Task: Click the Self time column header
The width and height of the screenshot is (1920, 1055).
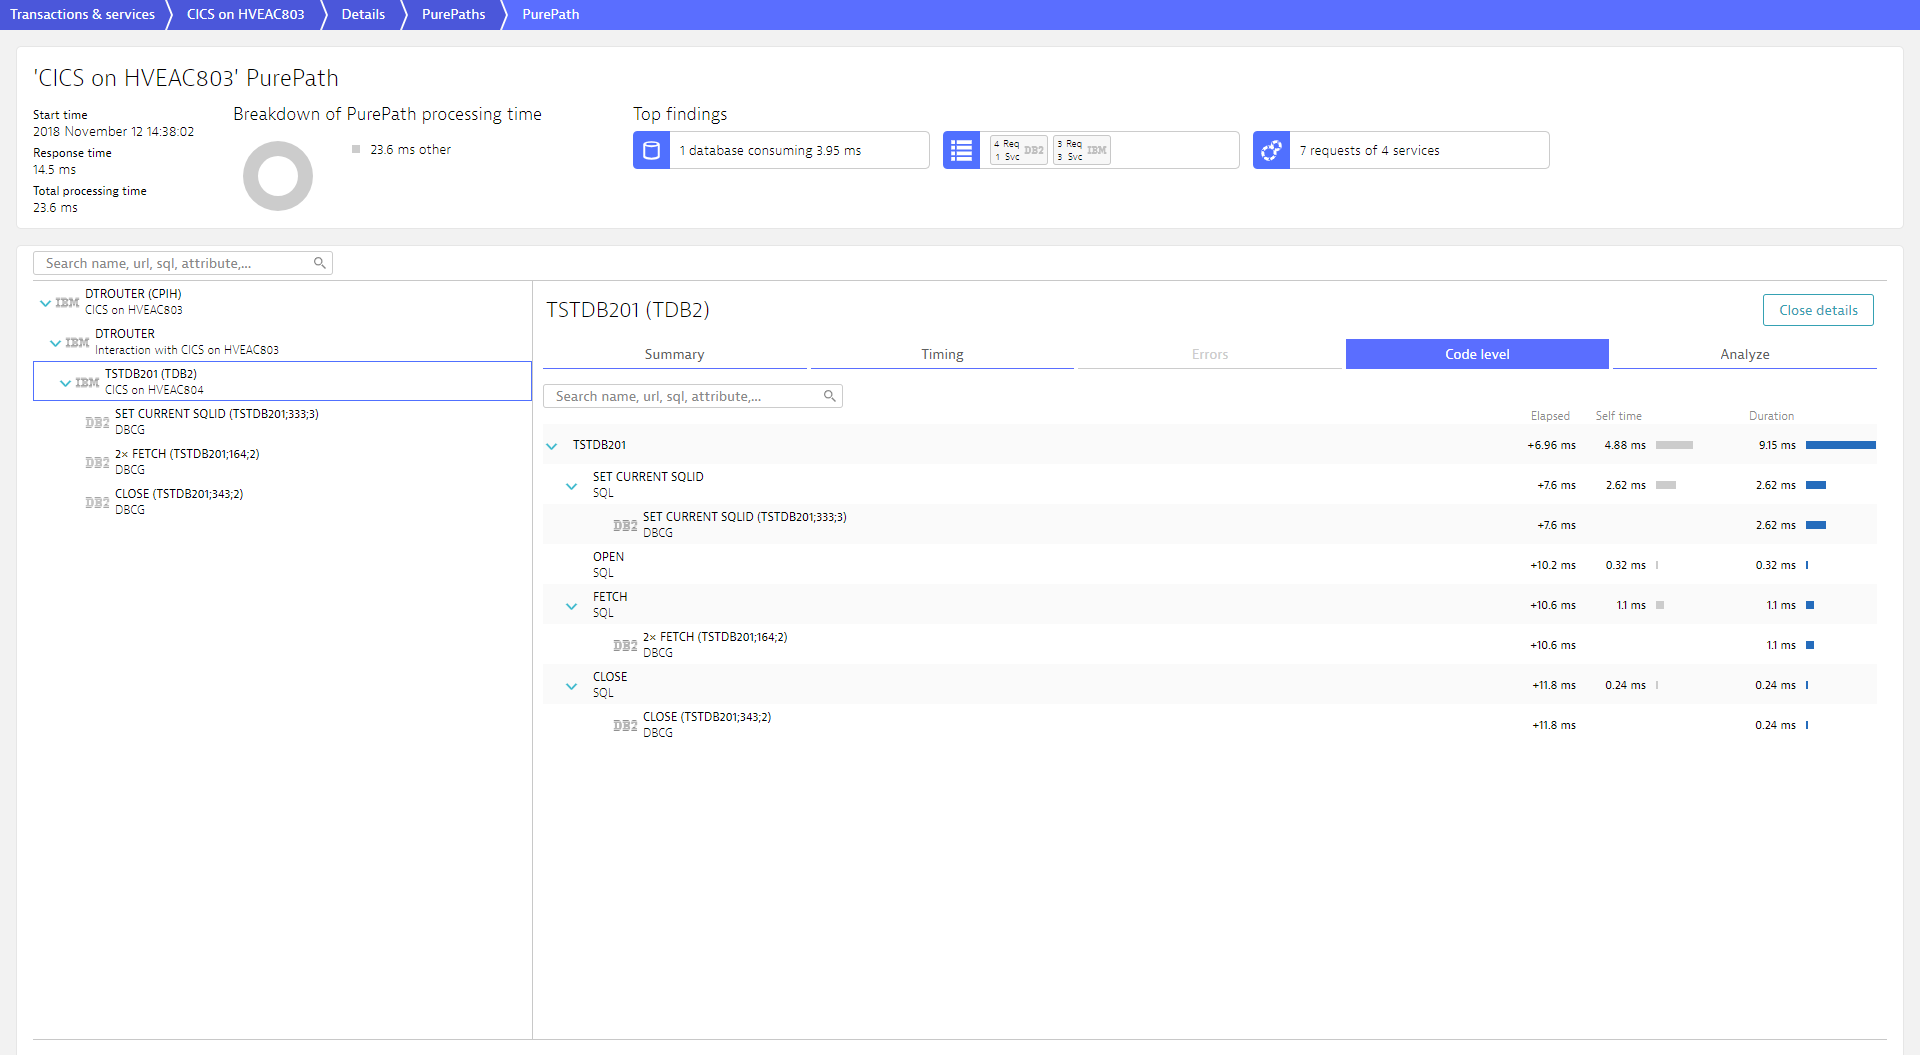Action: point(1618,416)
